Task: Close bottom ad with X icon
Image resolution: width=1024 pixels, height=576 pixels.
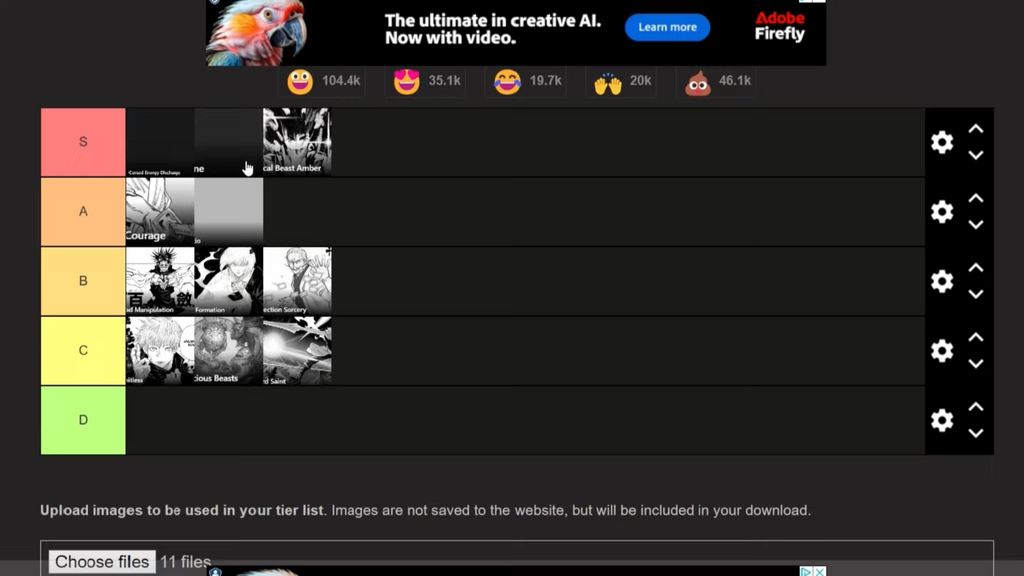Action: pos(820,571)
